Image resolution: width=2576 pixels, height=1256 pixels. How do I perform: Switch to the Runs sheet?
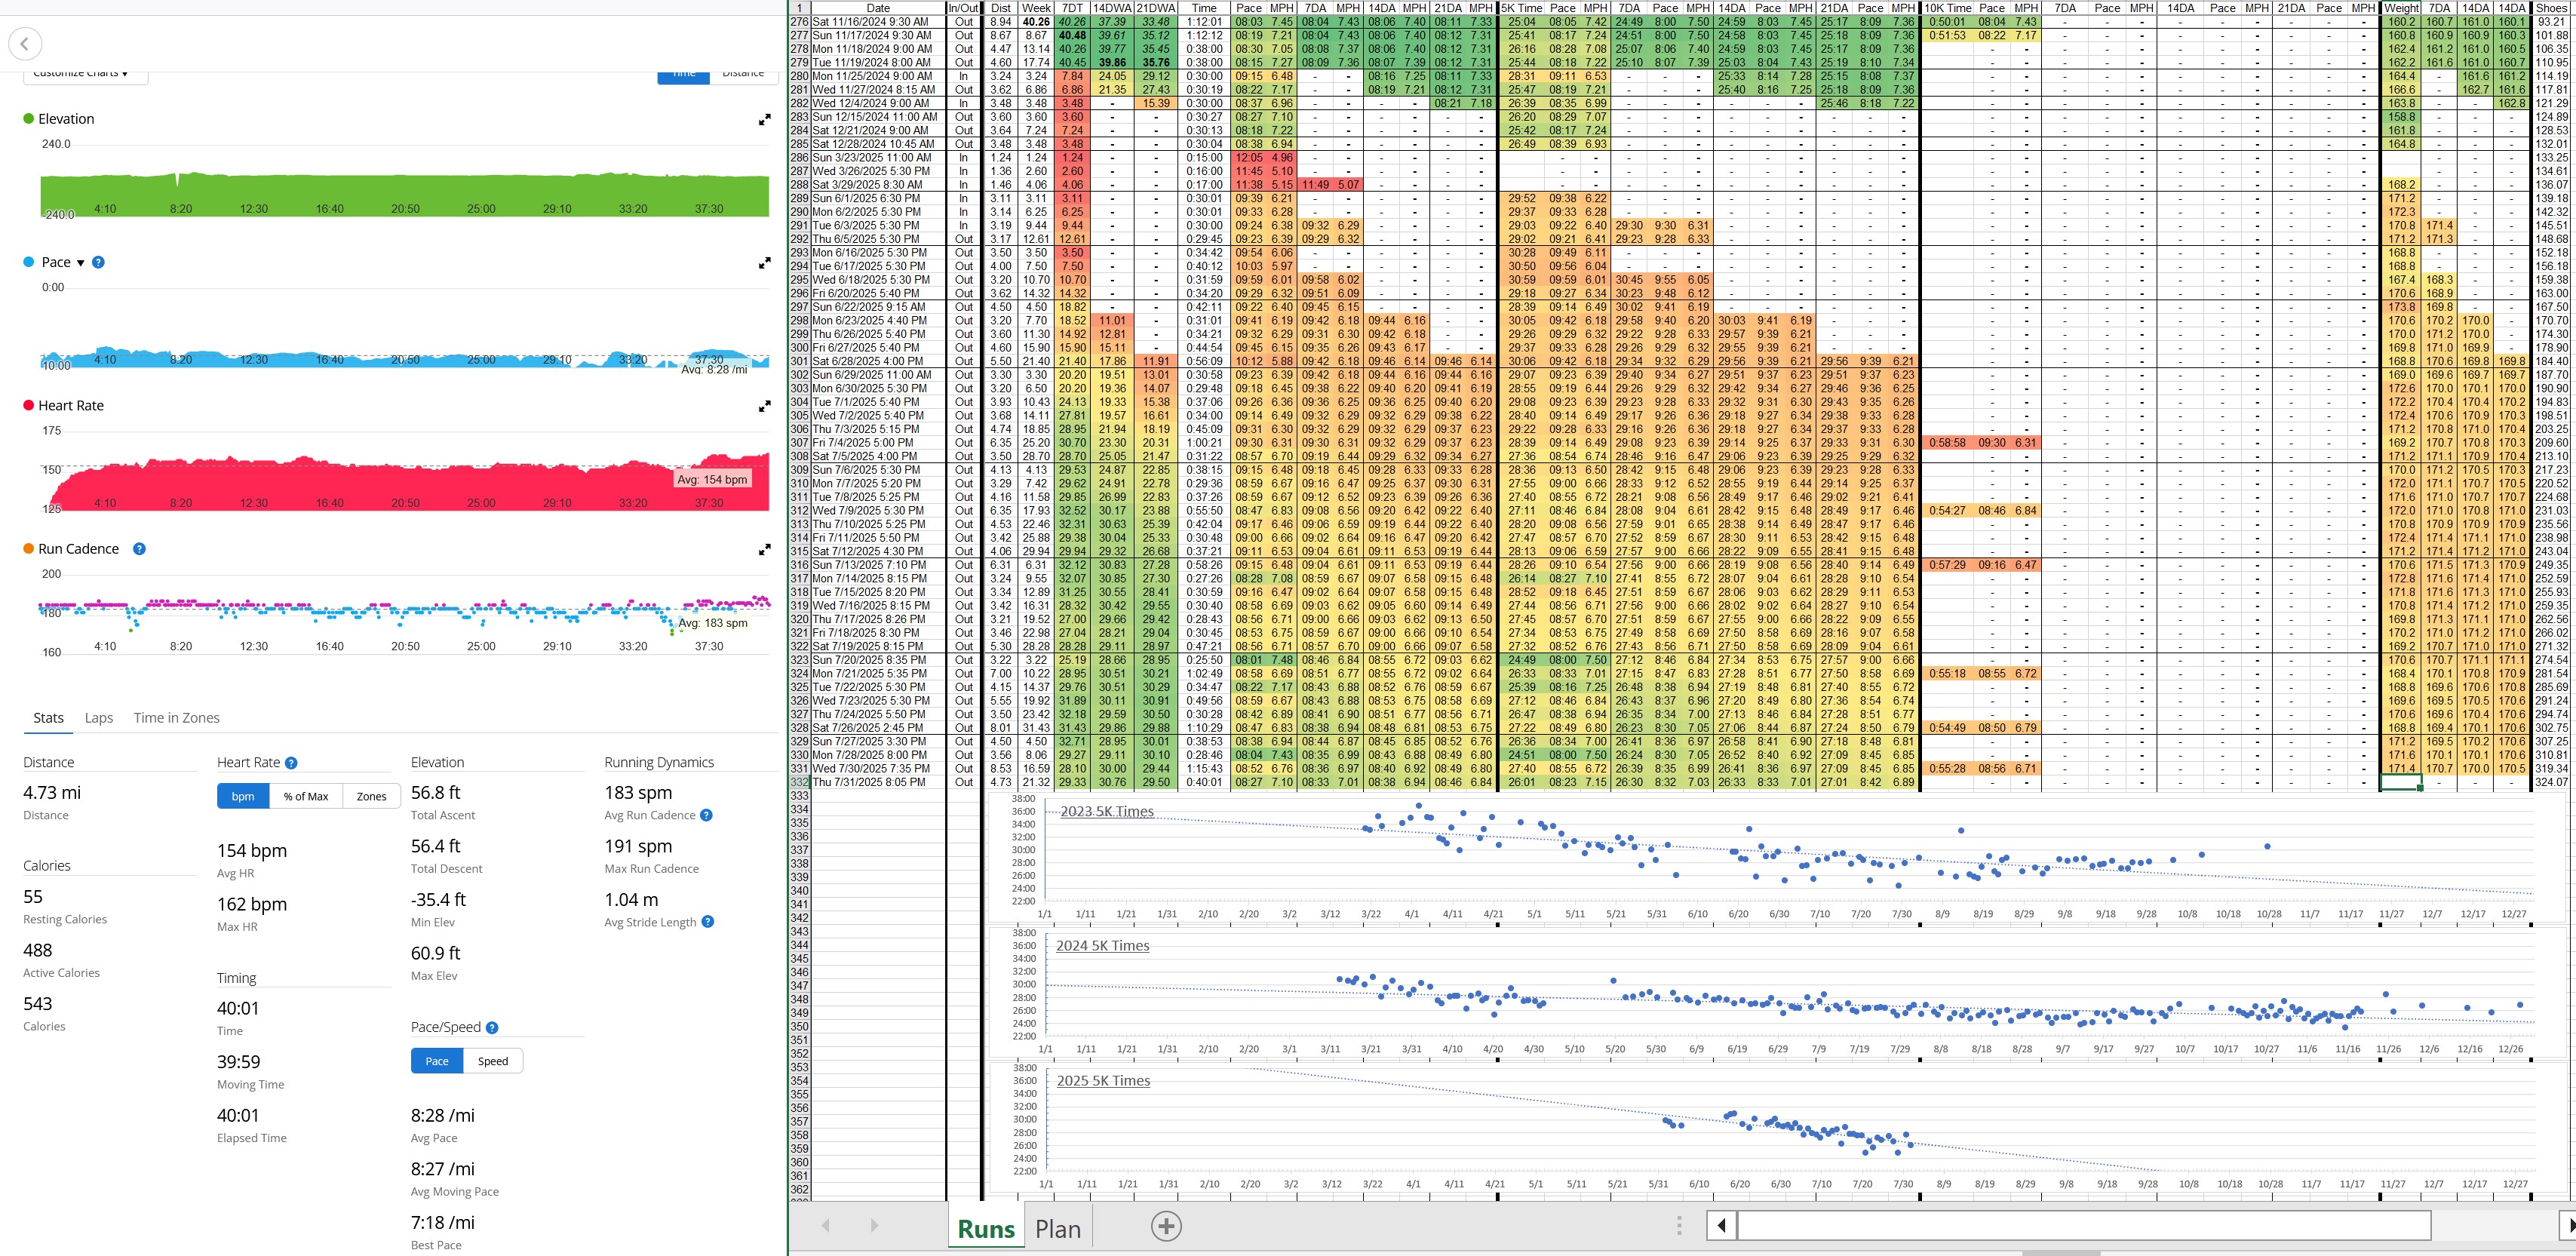click(986, 1229)
